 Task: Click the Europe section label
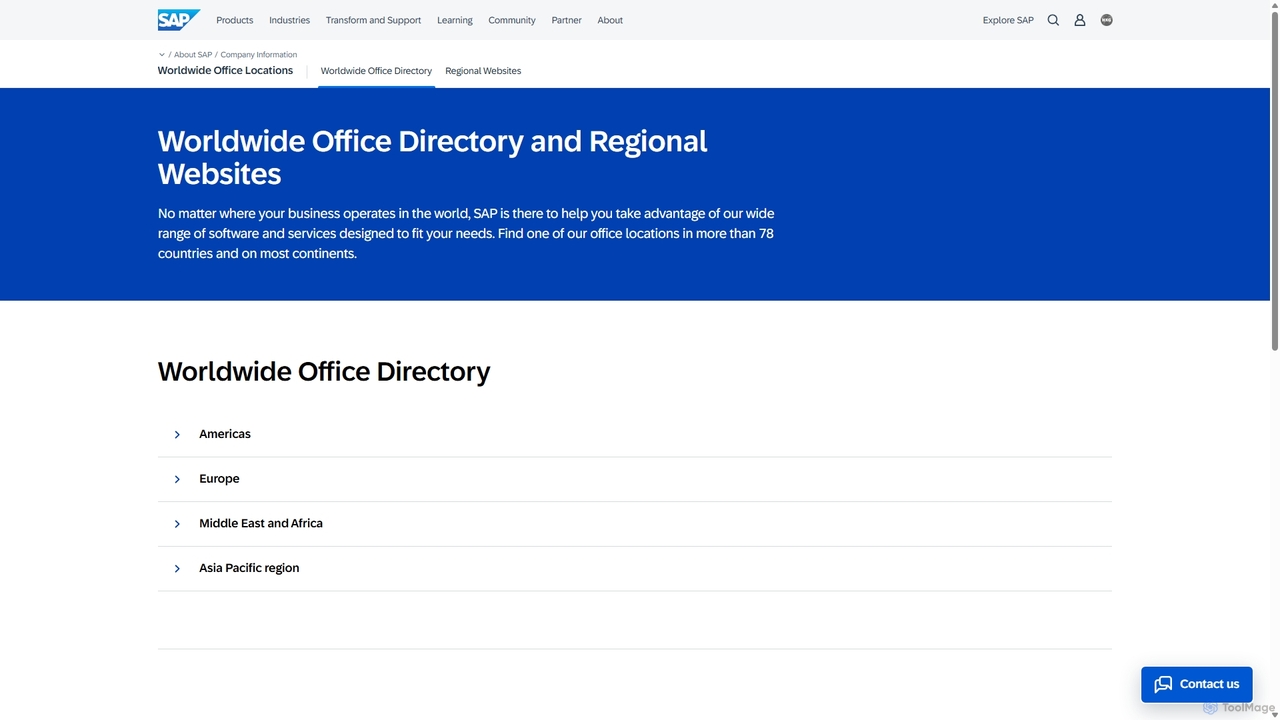pyautogui.click(x=219, y=479)
